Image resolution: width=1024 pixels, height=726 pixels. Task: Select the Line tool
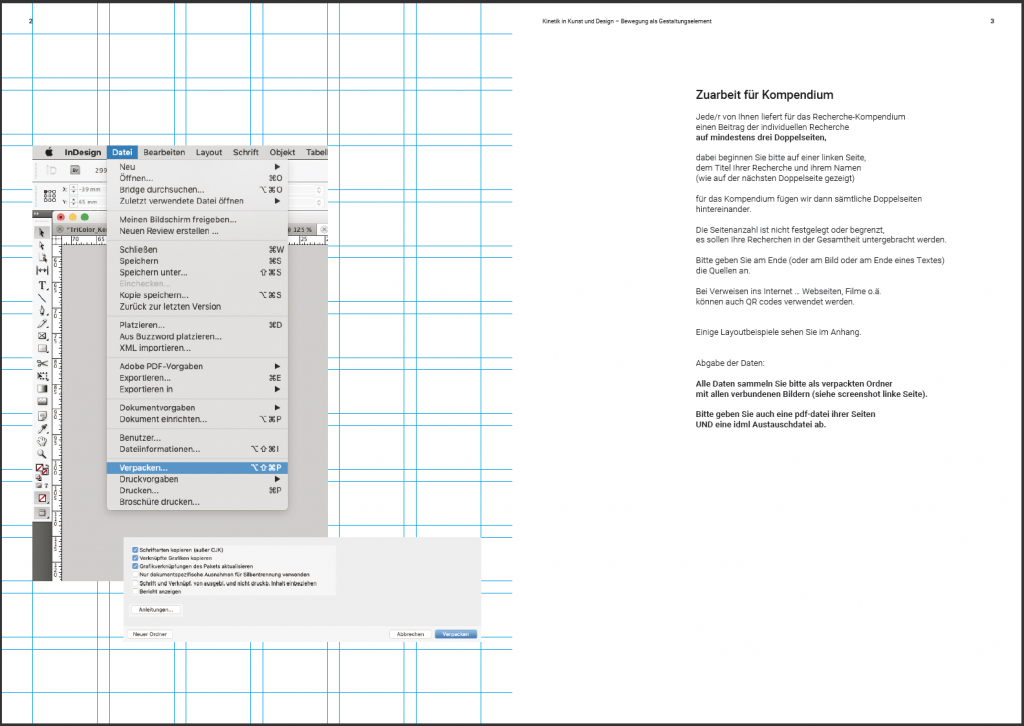point(42,298)
